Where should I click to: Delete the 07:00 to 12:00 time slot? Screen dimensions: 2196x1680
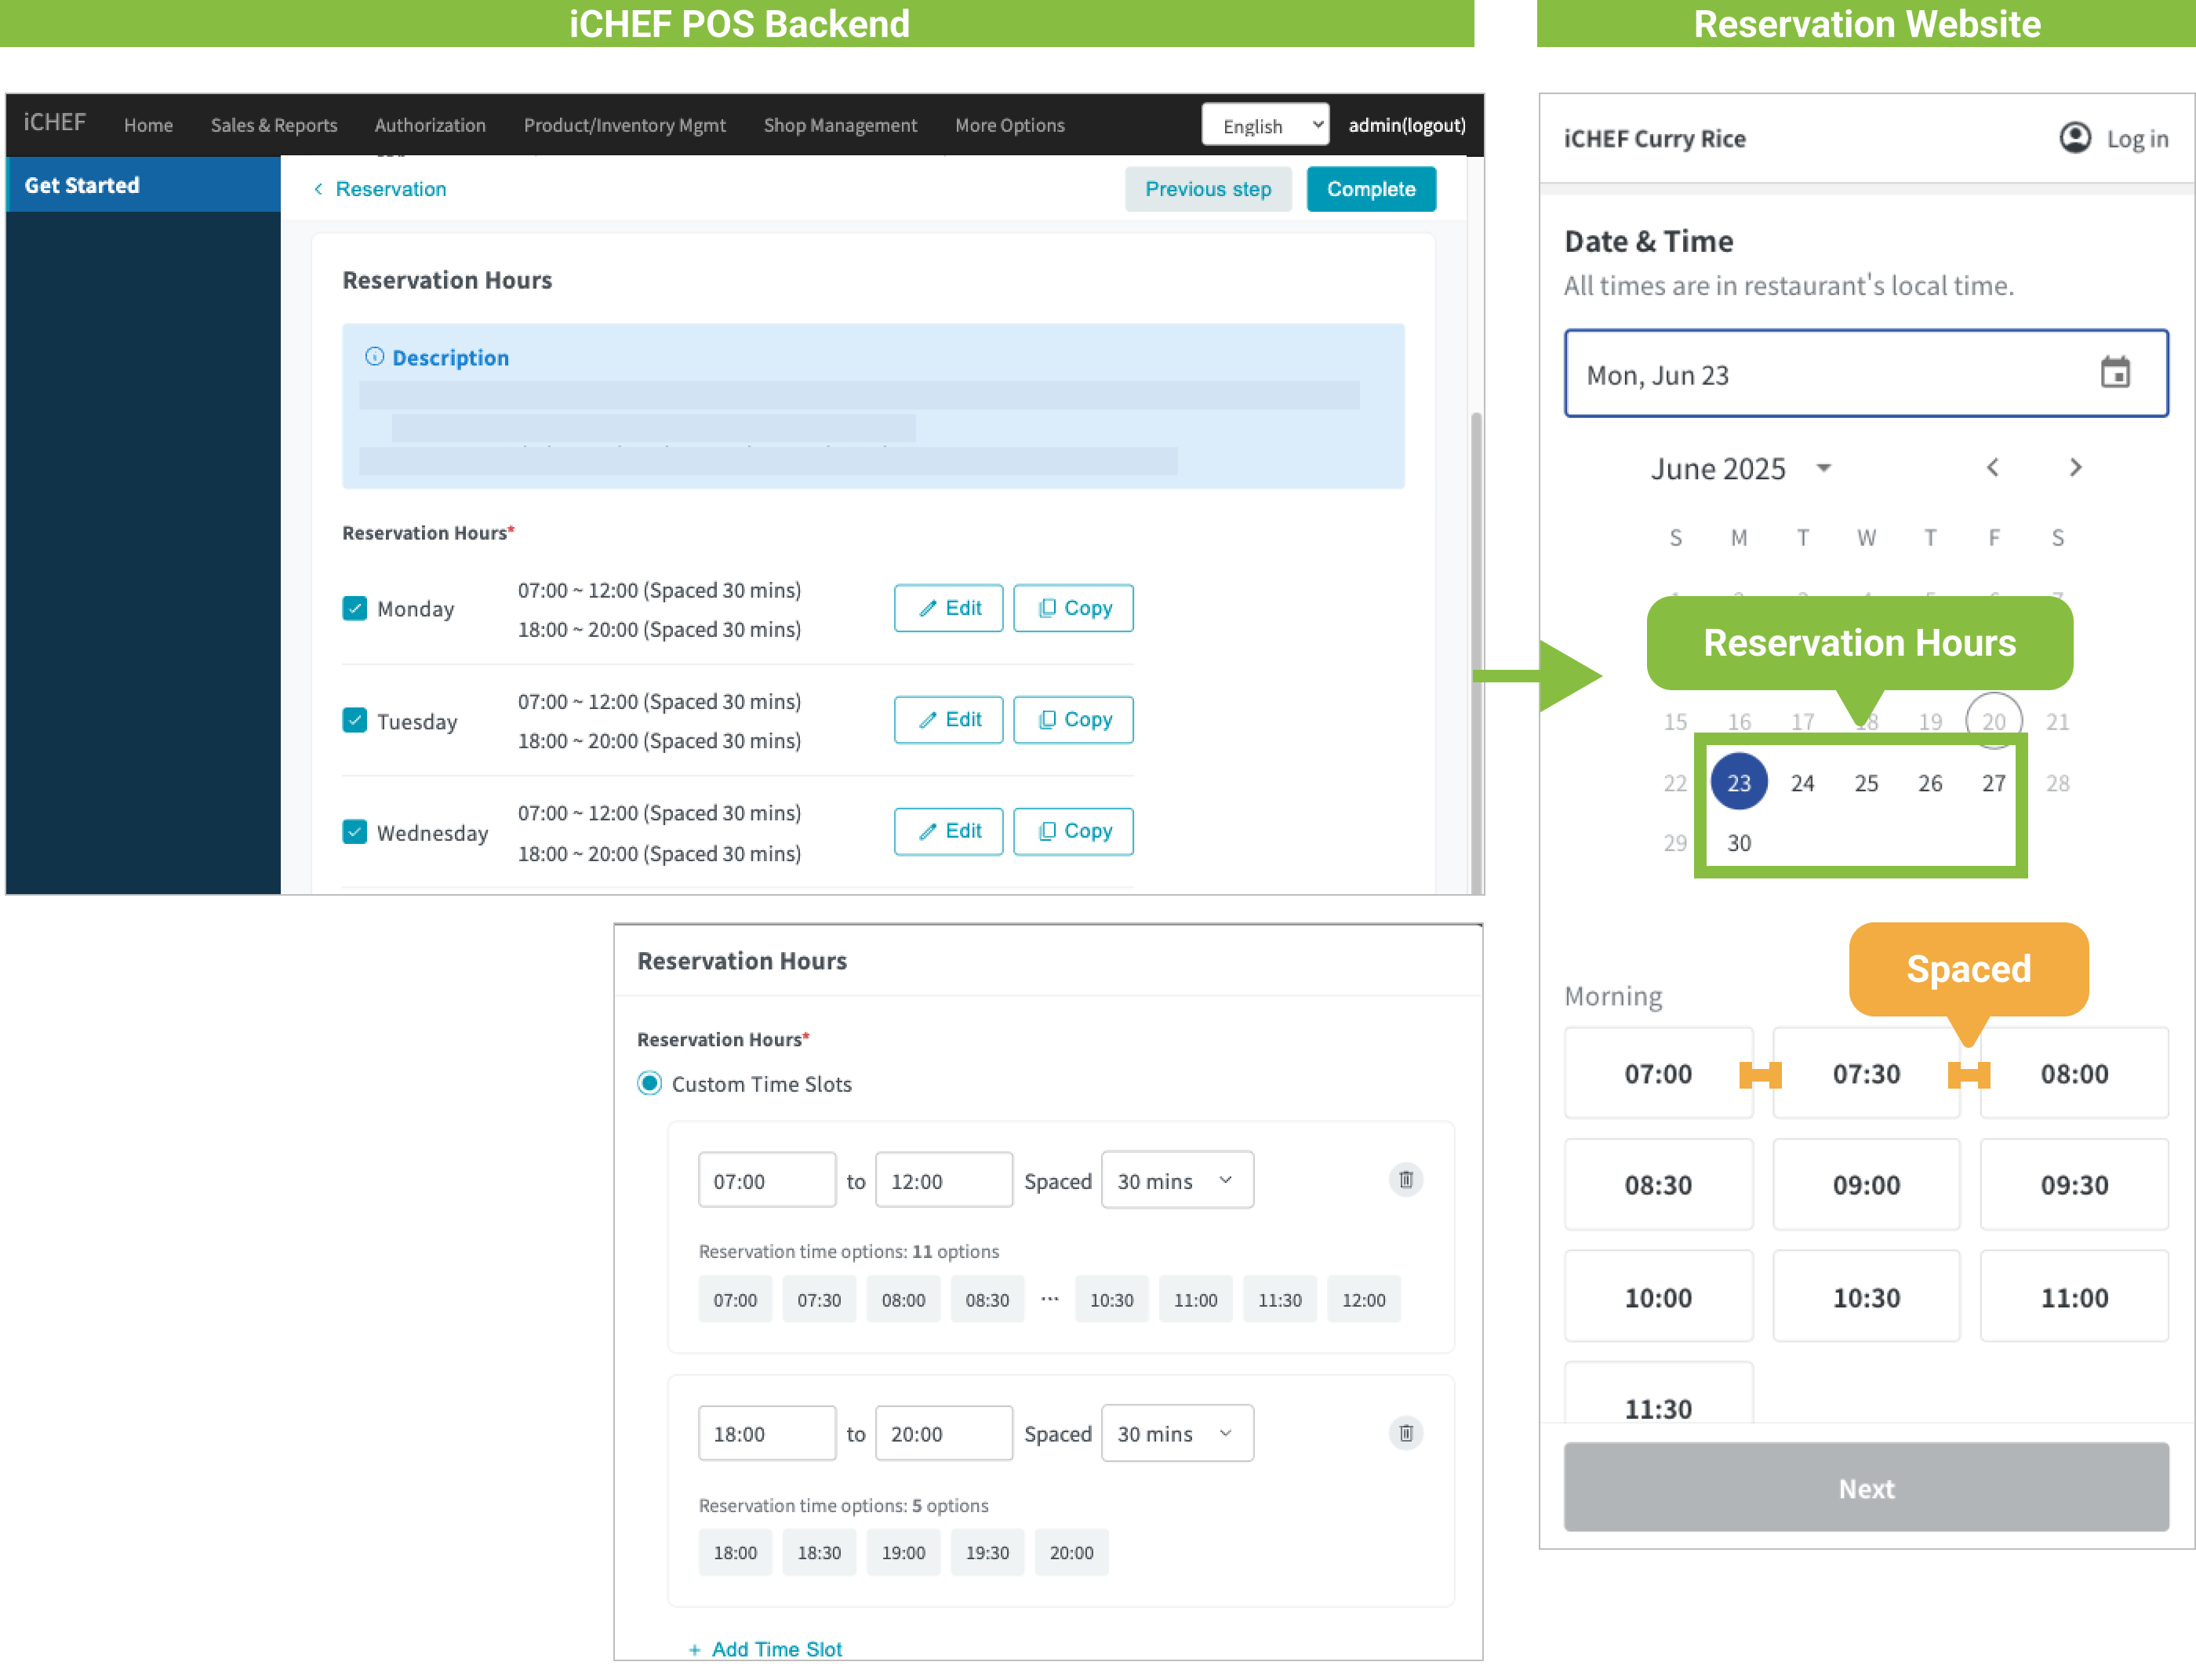[x=1405, y=1180]
